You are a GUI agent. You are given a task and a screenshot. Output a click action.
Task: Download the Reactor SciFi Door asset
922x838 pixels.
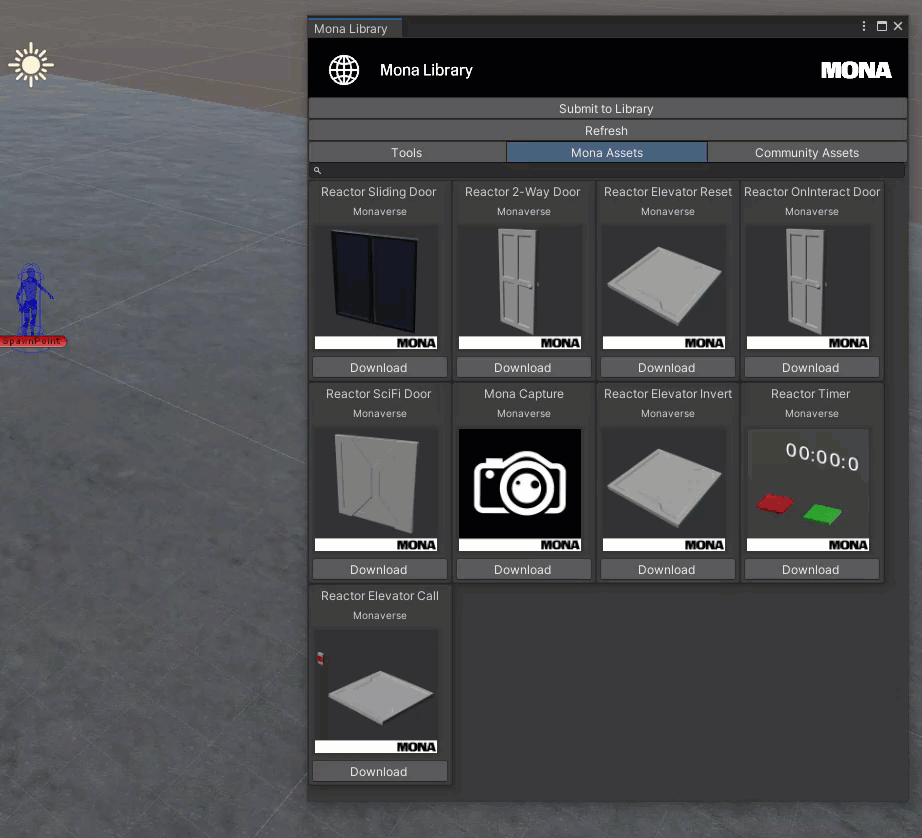pos(379,570)
